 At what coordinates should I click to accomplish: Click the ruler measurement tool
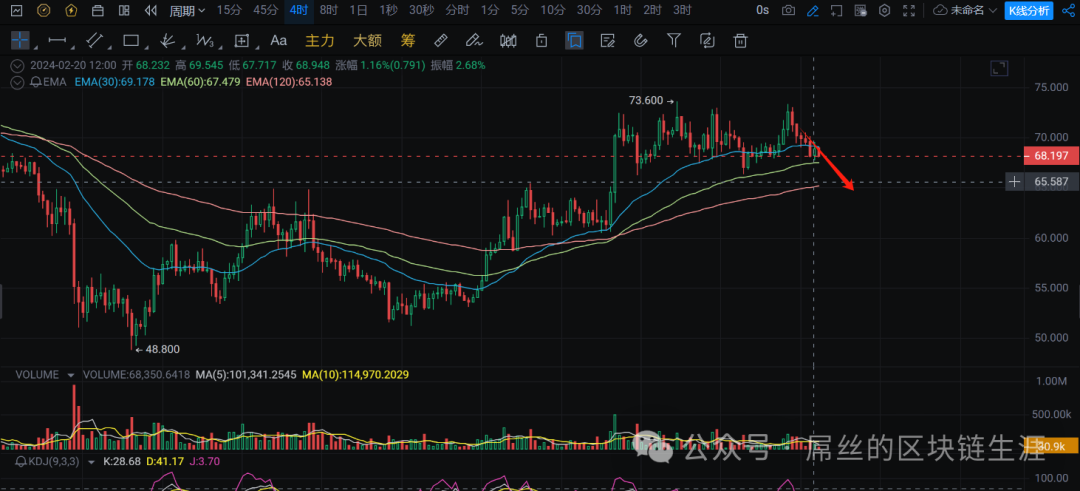pyautogui.click(x=441, y=41)
